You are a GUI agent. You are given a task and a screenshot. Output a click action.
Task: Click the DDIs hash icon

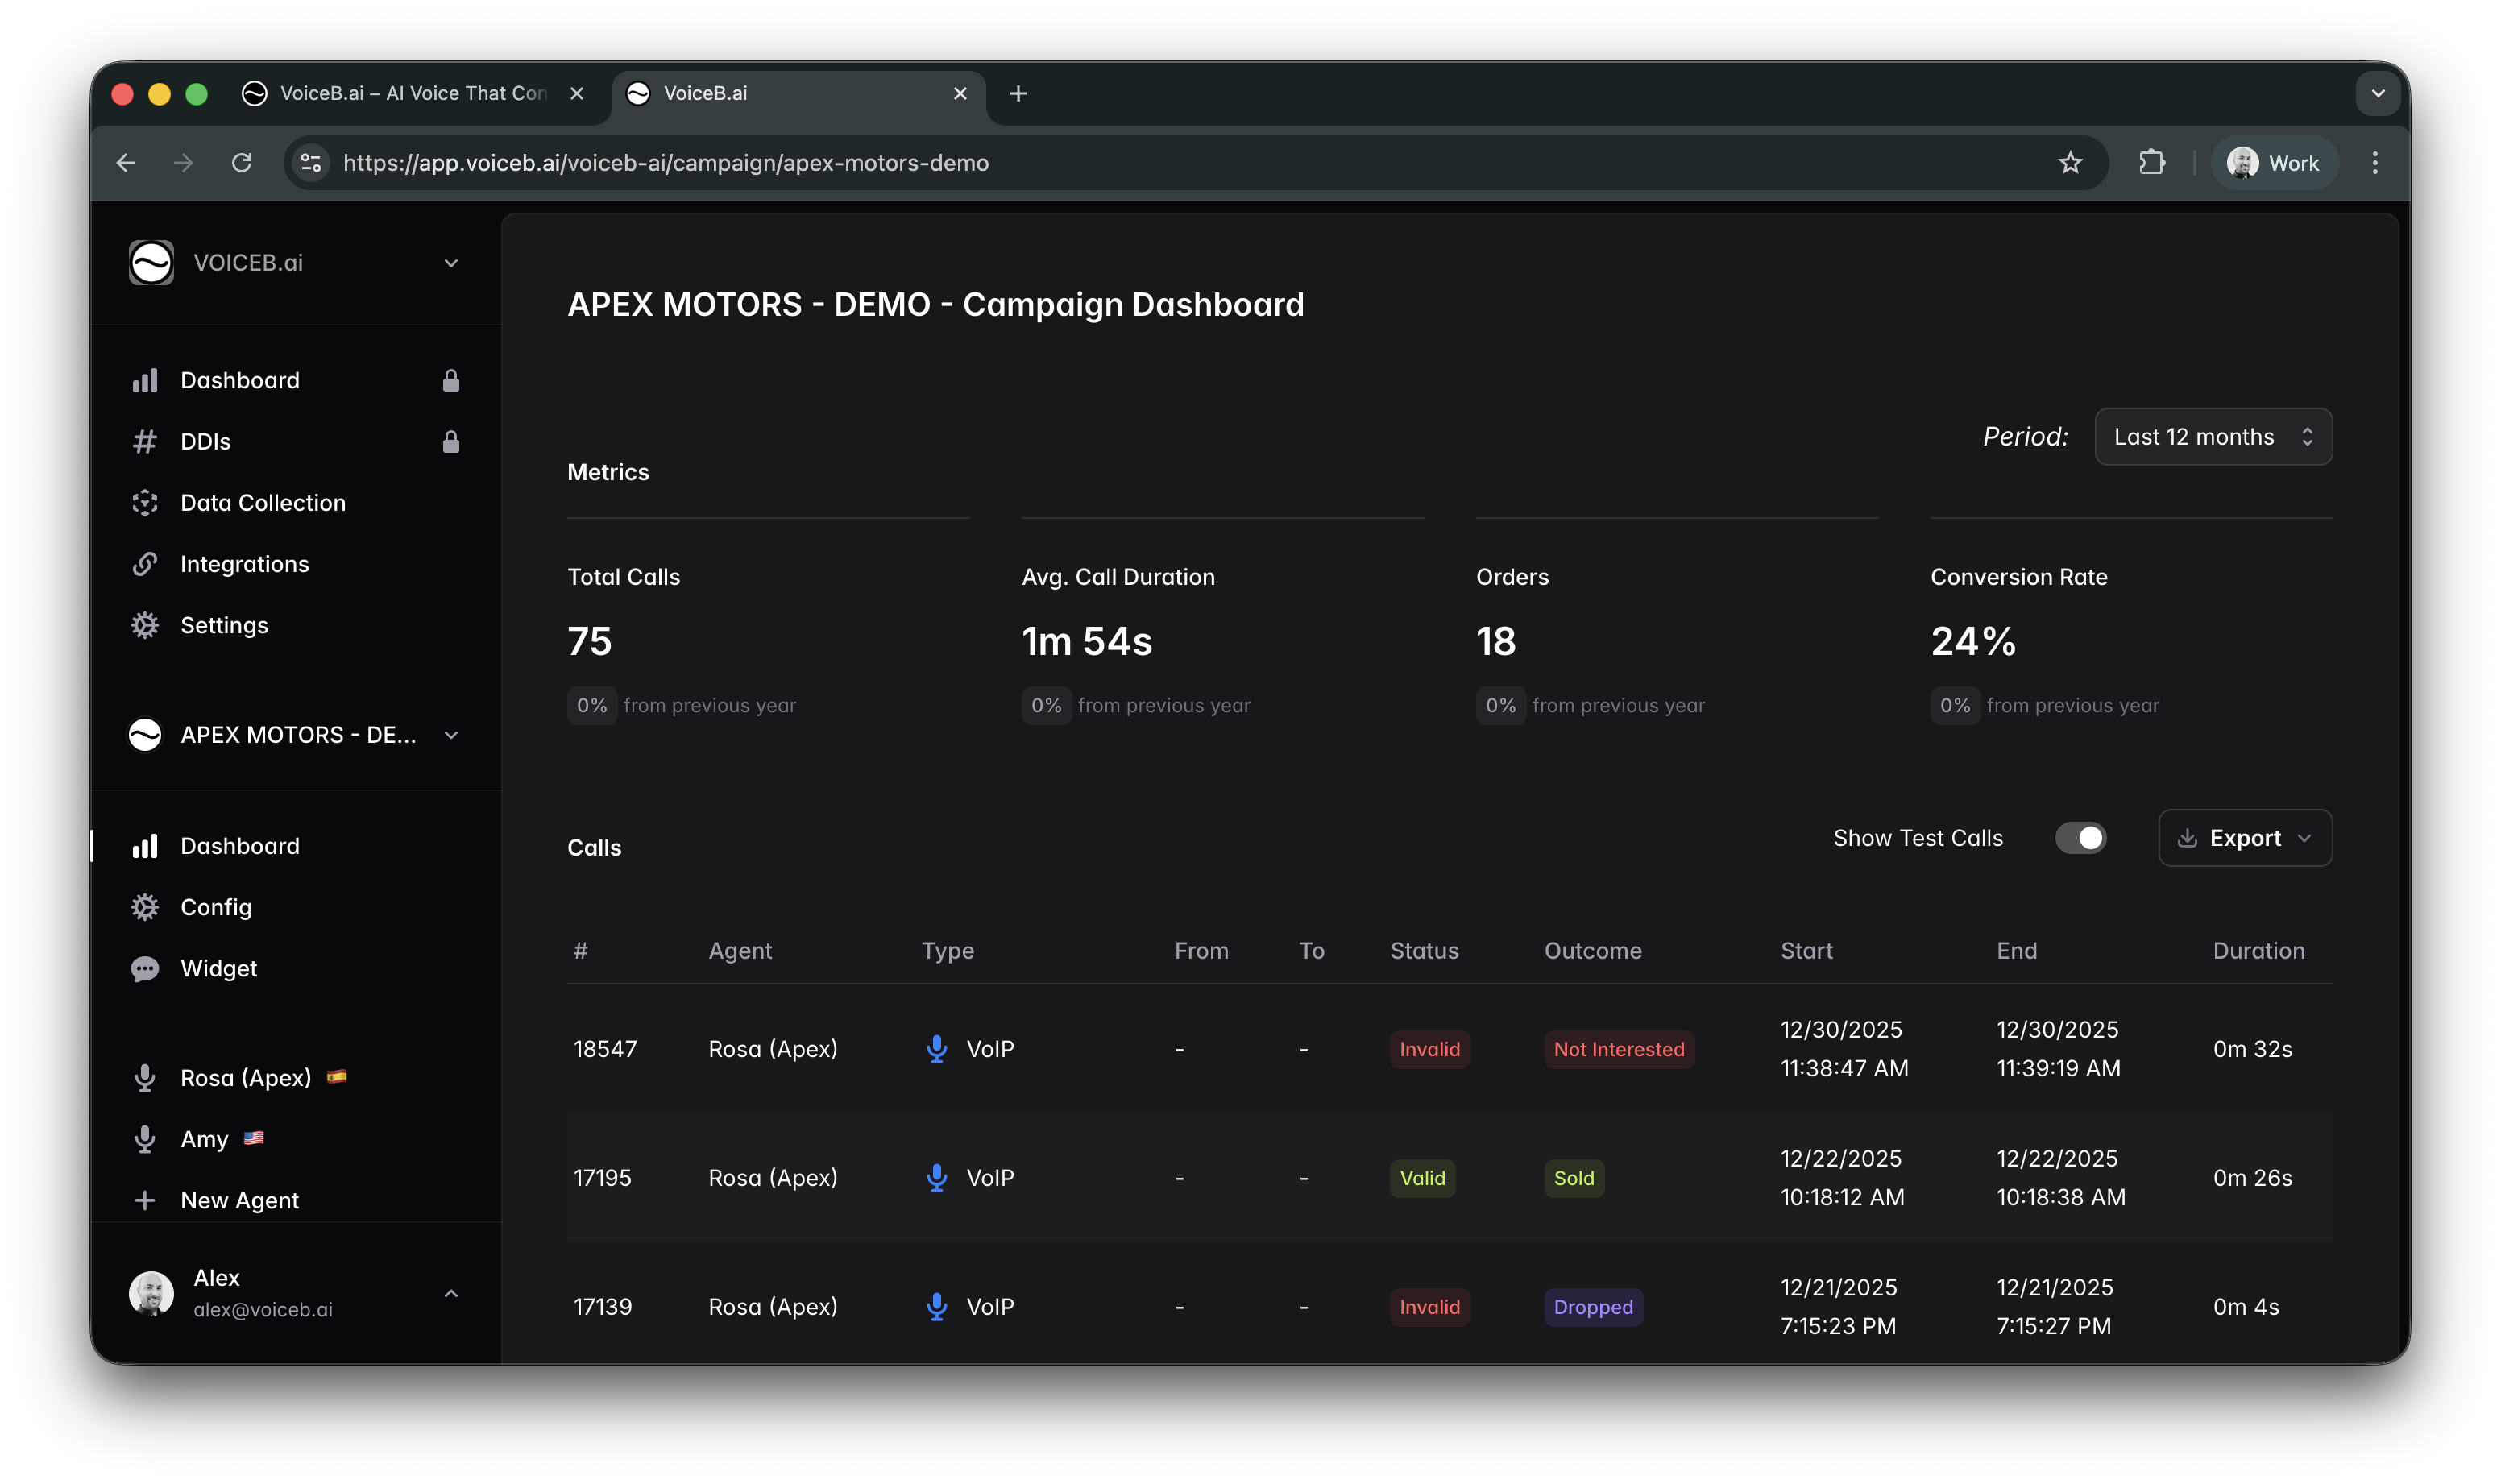coord(145,442)
